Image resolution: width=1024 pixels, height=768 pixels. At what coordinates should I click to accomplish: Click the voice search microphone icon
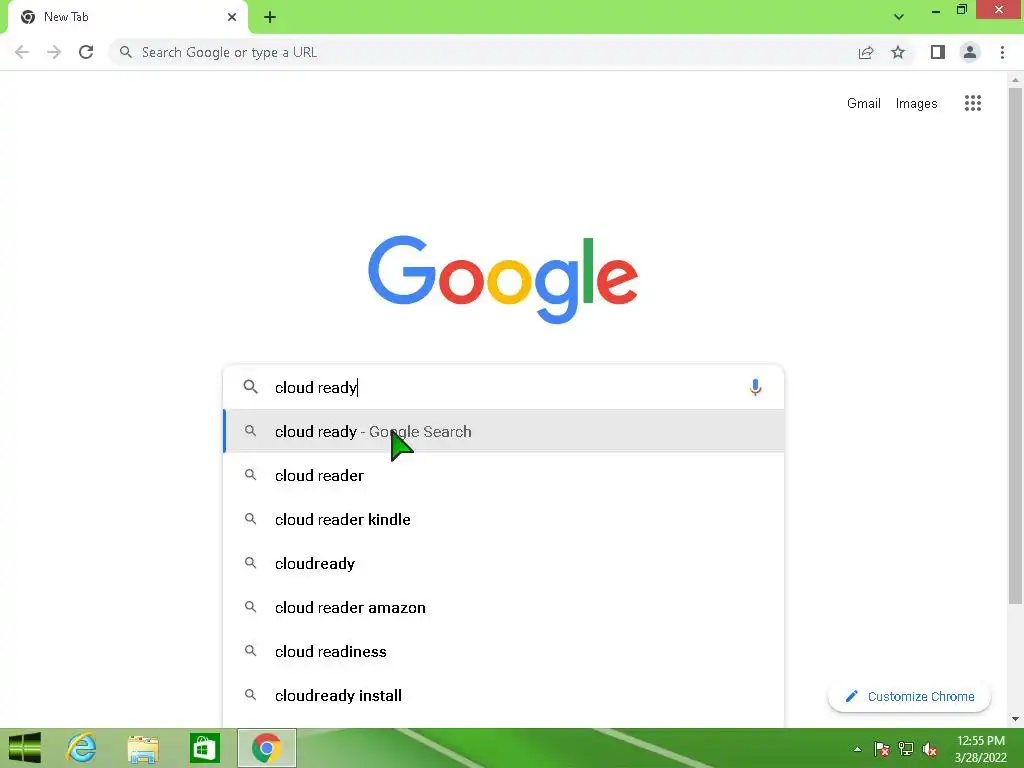755,387
